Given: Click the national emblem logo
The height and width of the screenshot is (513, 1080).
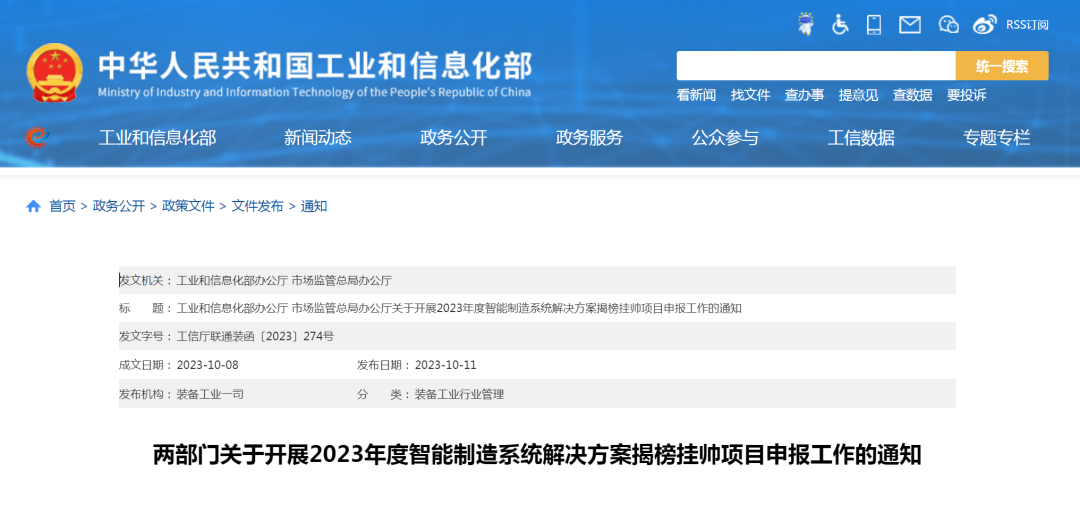Looking at the screenshot, I should 54,73.
